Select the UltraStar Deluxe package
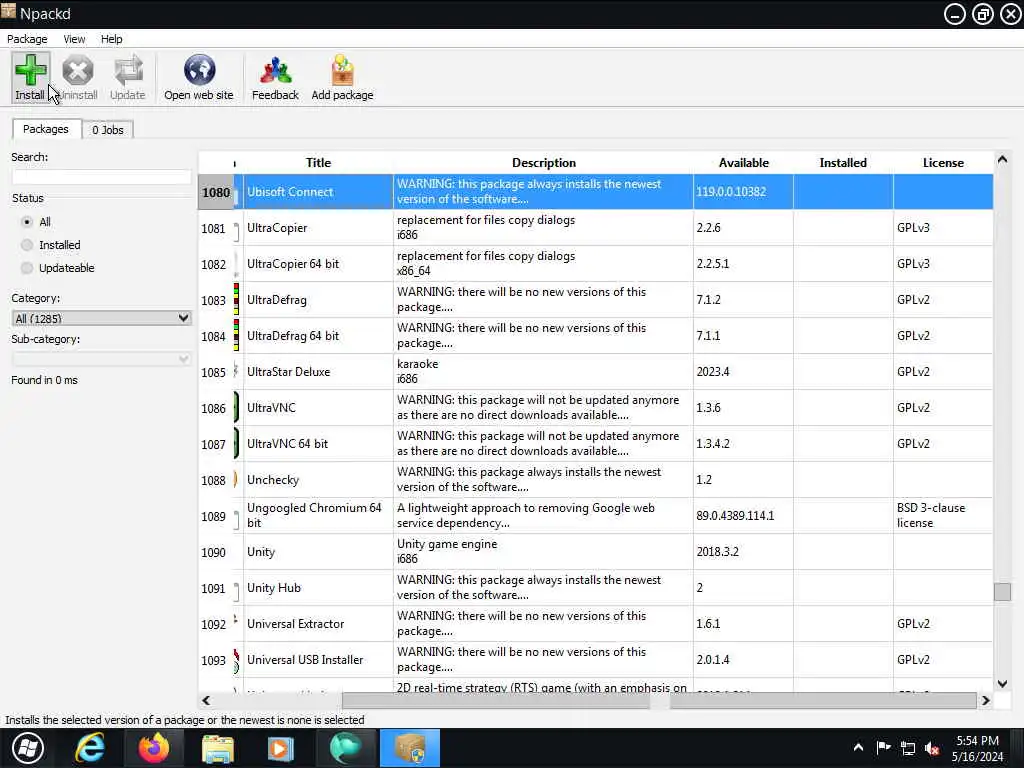Image resolution: width=1024 pixels, height=768 pixels. (x=288, y=372)
